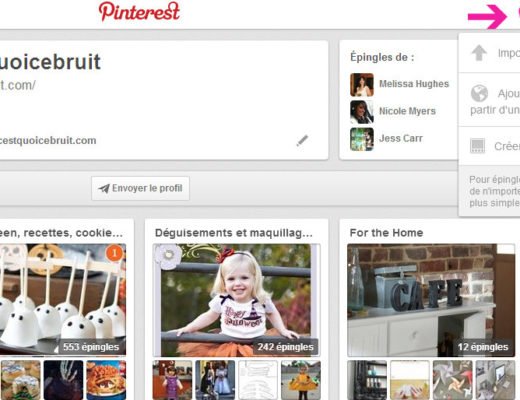This screenshot has height=400, width=520.
Task: Click the pinwheel pattern small thumbnail
Action: pos(452,380)
